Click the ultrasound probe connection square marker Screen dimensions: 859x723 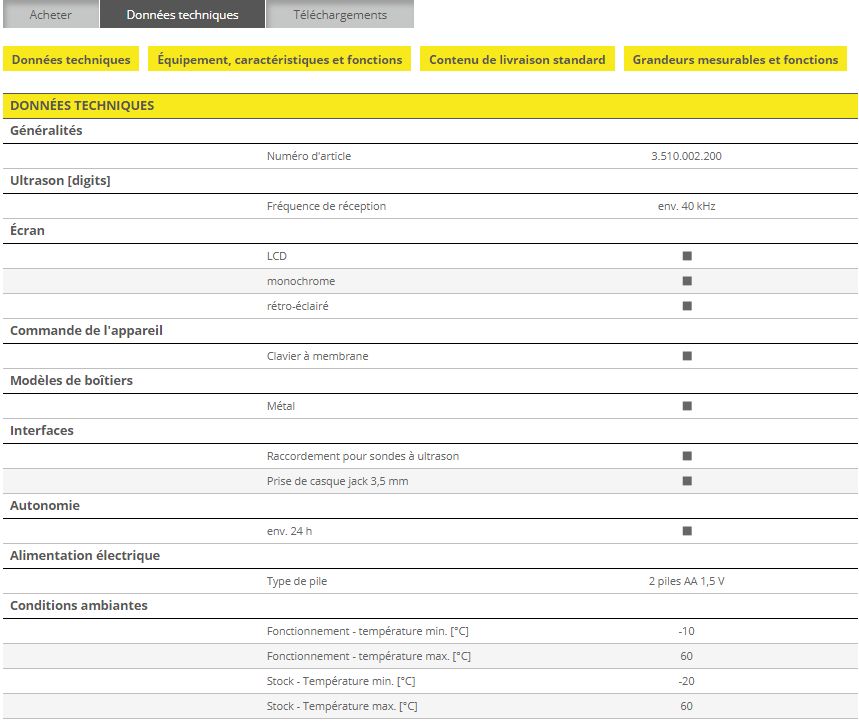(x=687, y=456)
